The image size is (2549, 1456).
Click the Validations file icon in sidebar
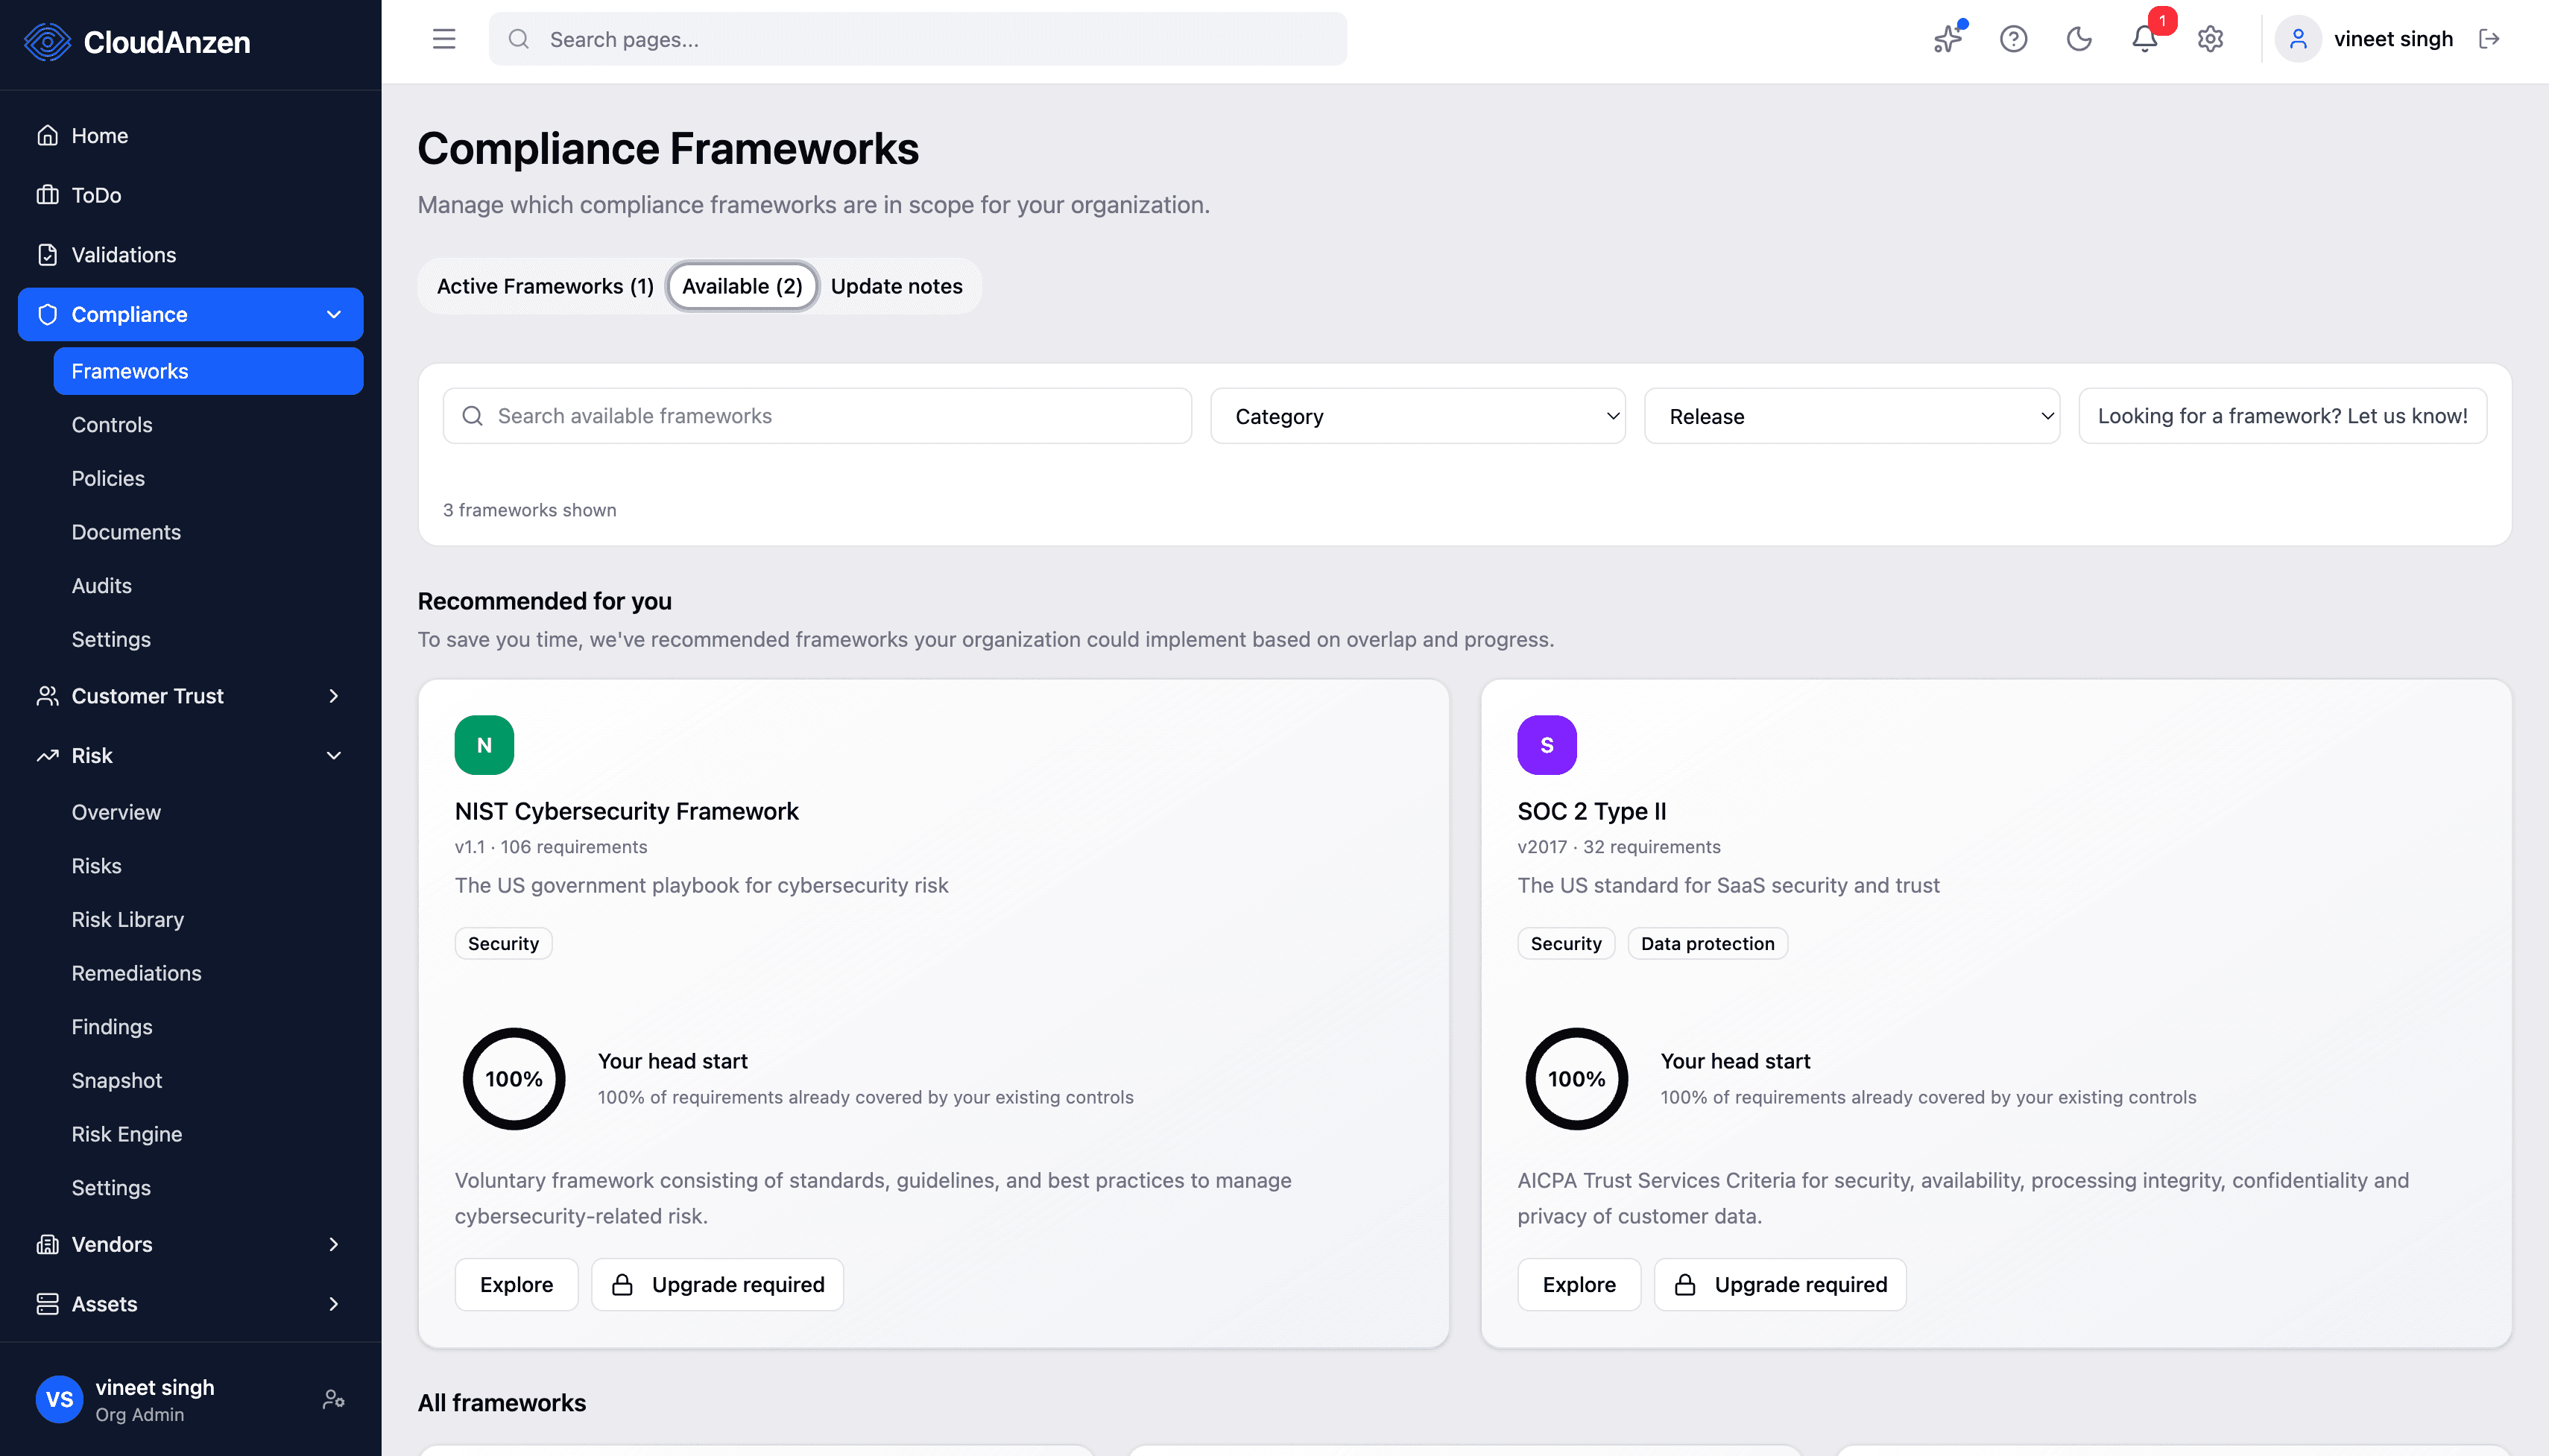[47, 254]
